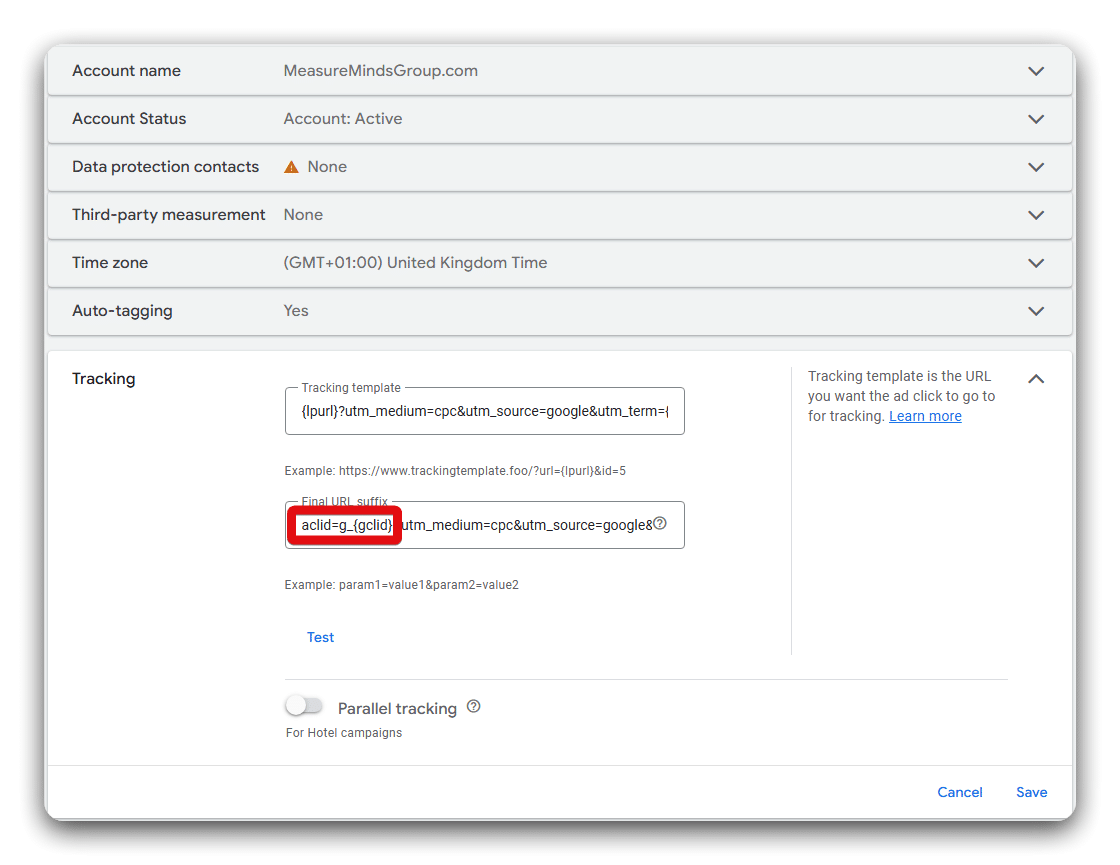Screen dimensions: 1120x865
Task: Expand the Account name row
Action: pos(1036,71)
